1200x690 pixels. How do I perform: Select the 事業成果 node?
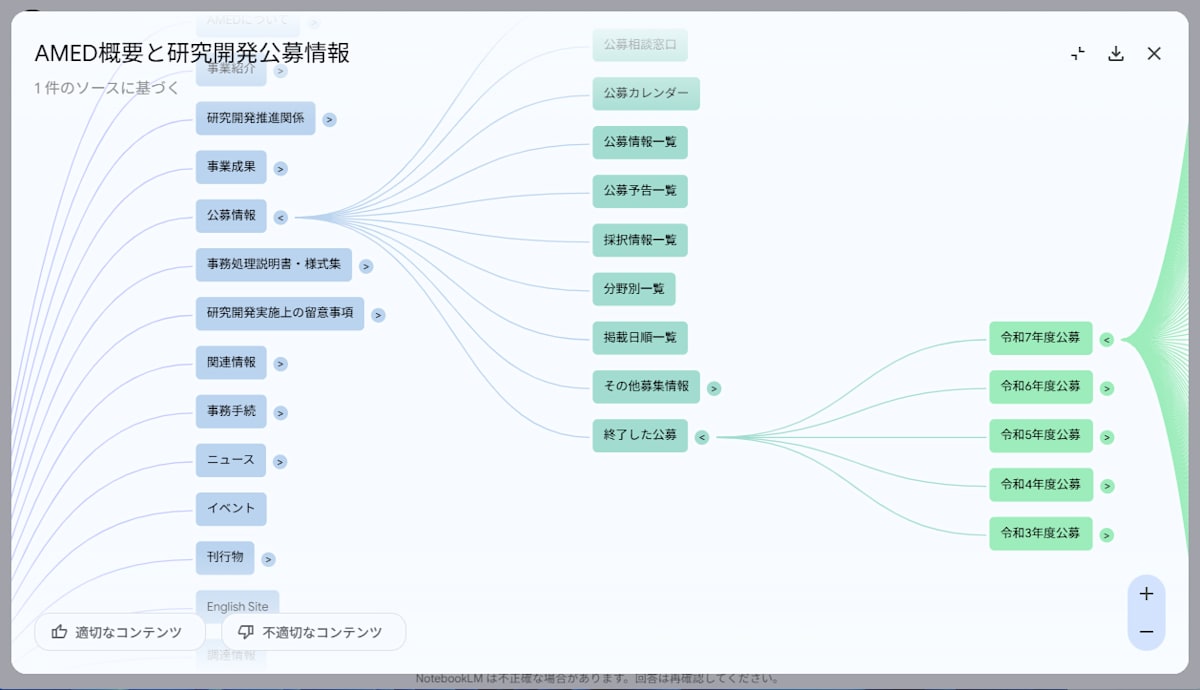click(x=231, y=167)
